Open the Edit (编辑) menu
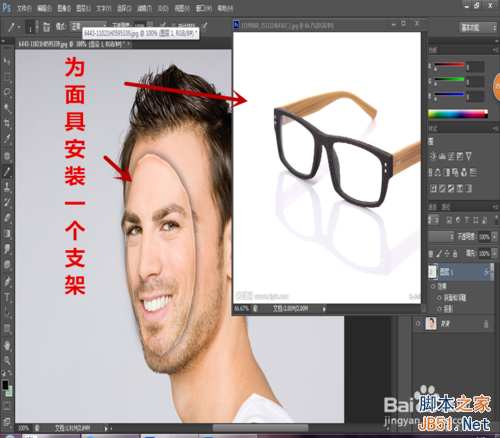The image size is (500, 438). 44,8
